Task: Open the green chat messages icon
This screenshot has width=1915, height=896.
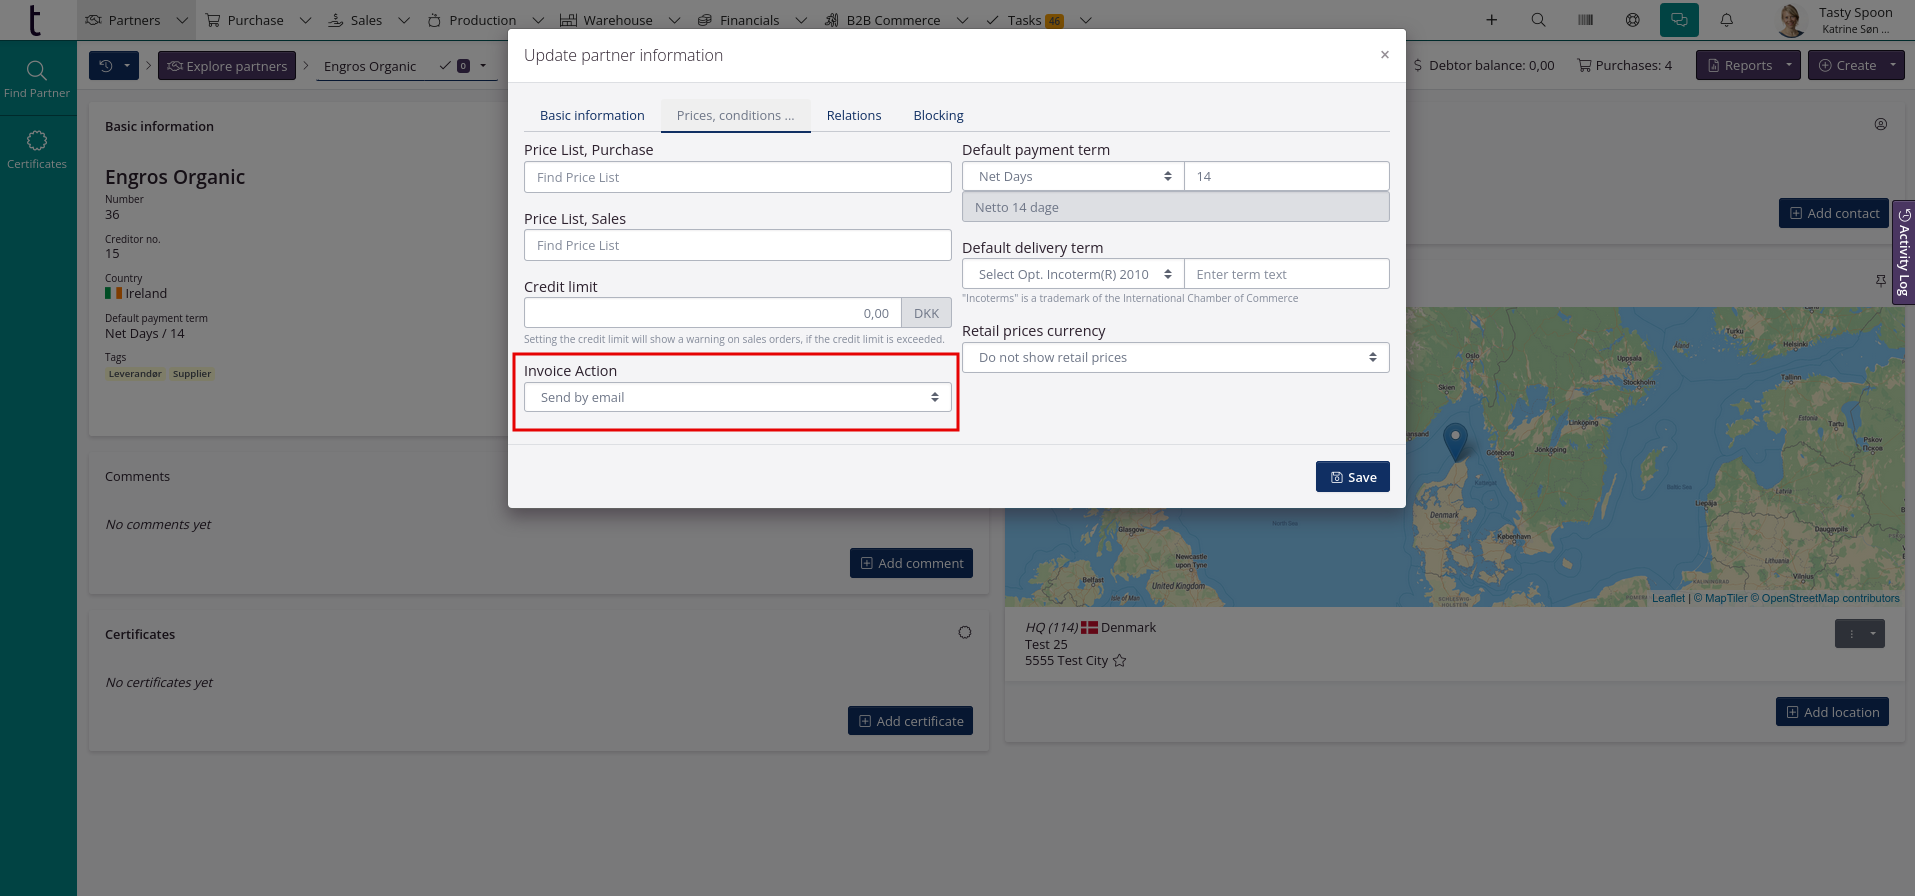Action: coord(1679,20)
